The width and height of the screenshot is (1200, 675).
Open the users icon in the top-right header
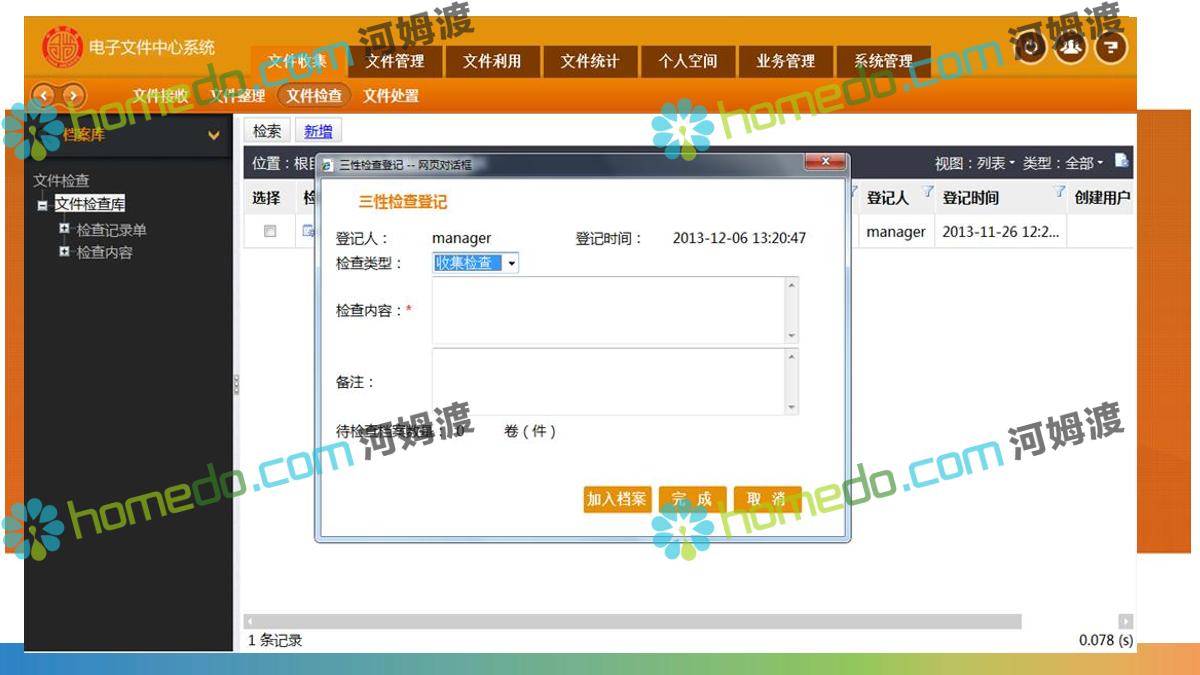click(1070, 47)
